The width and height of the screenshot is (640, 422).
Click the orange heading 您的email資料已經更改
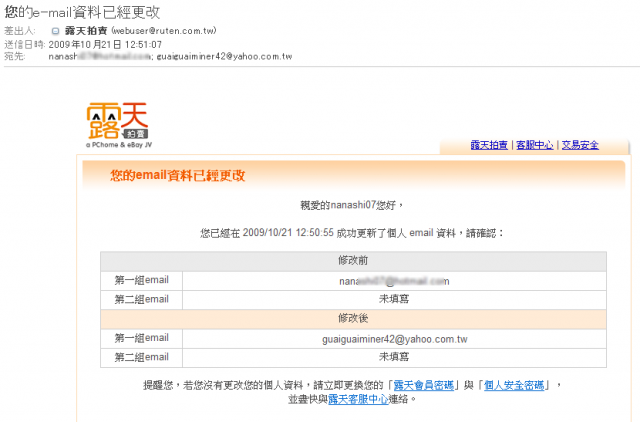pyautogui.click(x=178, y=175)
